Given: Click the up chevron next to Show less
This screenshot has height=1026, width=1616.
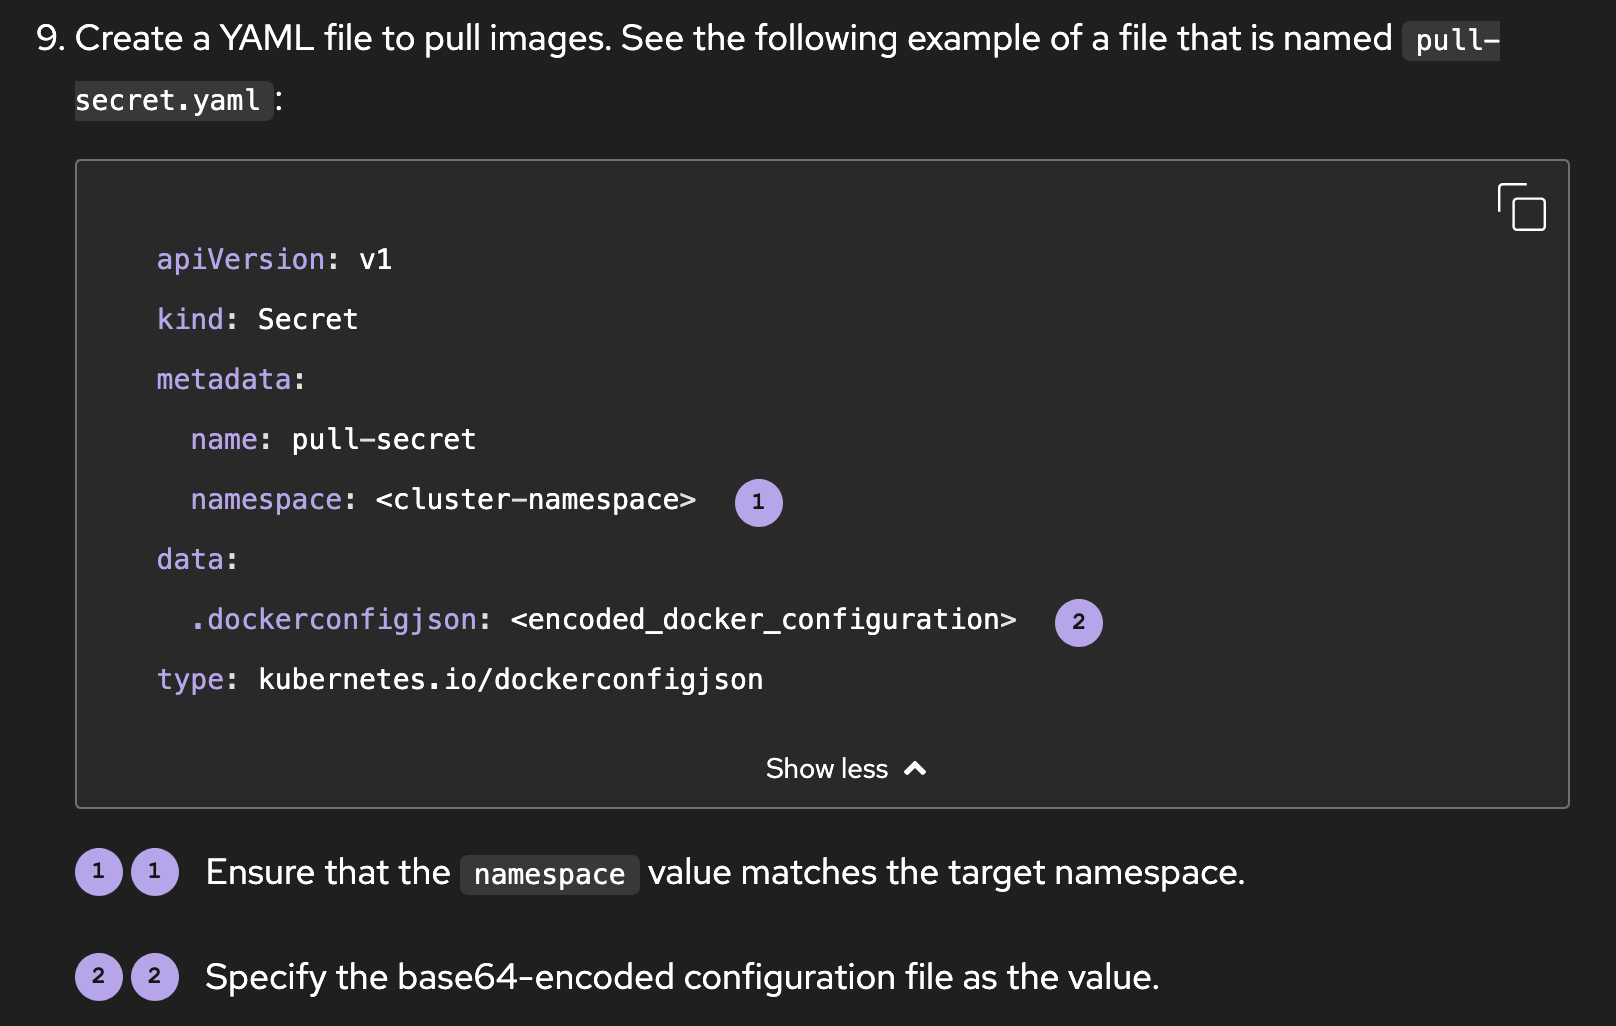Looking at the screenshot, I should 915,769.
